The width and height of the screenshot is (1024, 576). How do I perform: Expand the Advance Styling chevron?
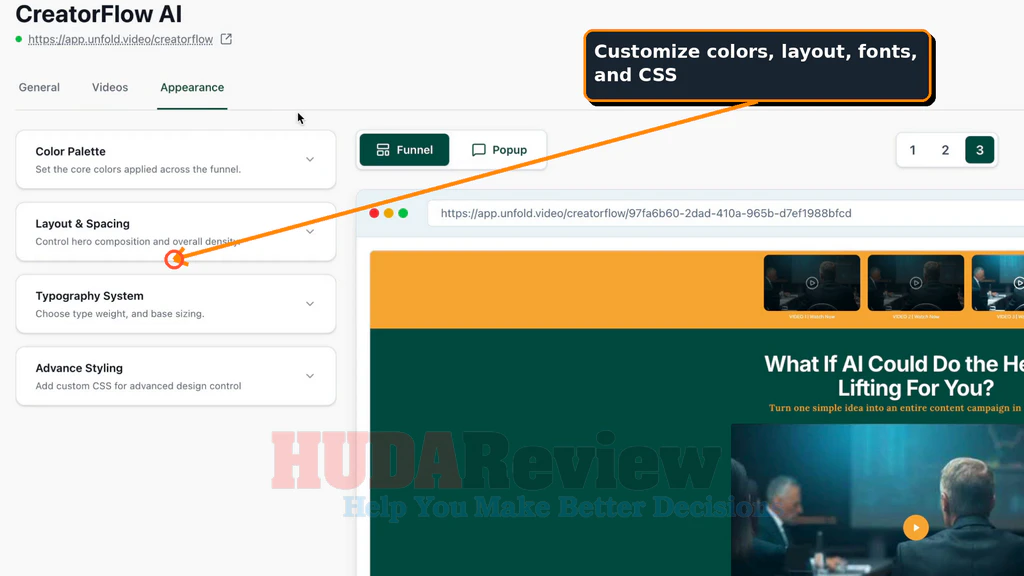click(x=310, y=376)
